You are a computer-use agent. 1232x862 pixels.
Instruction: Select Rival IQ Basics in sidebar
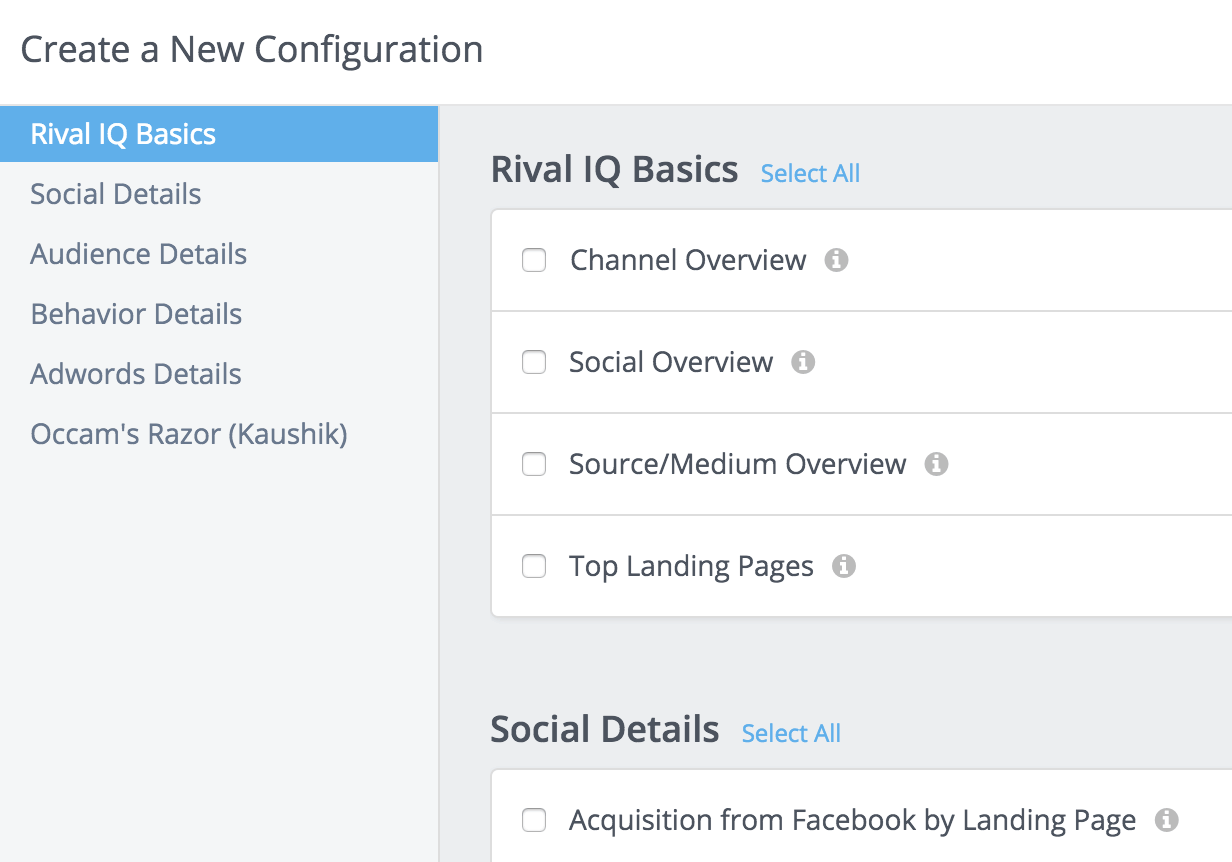219,134
